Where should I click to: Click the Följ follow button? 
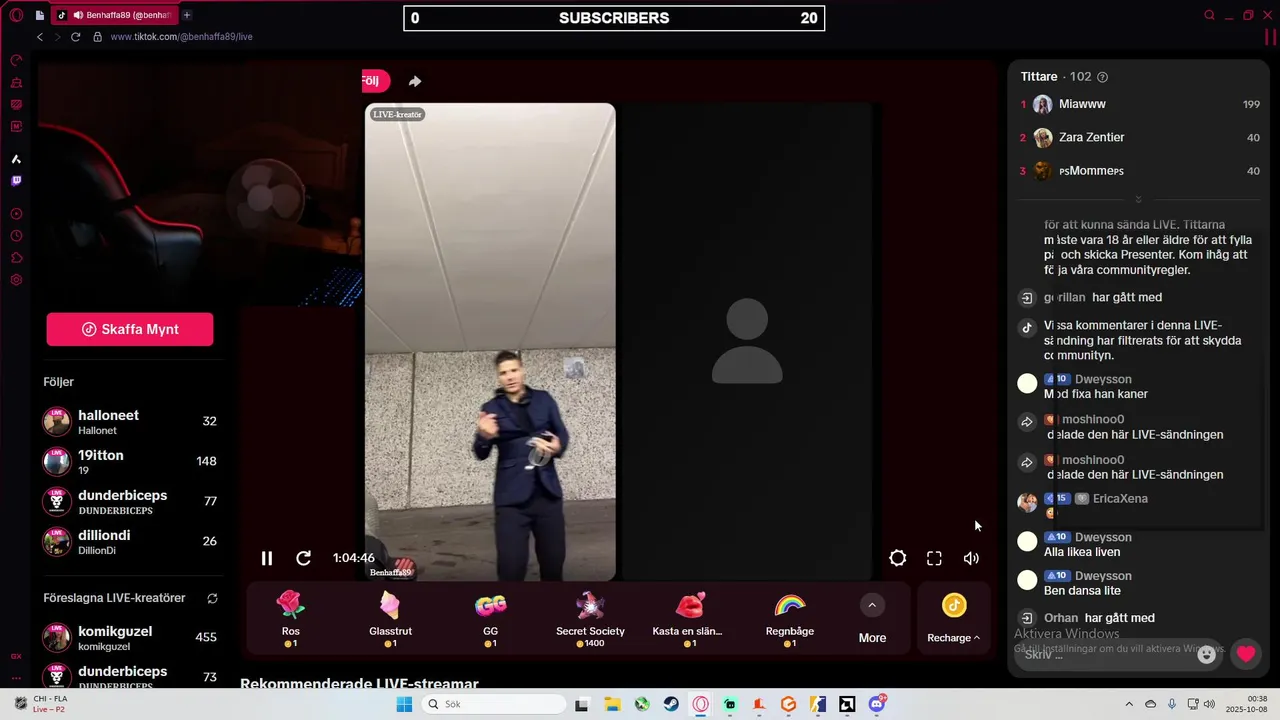375,81
